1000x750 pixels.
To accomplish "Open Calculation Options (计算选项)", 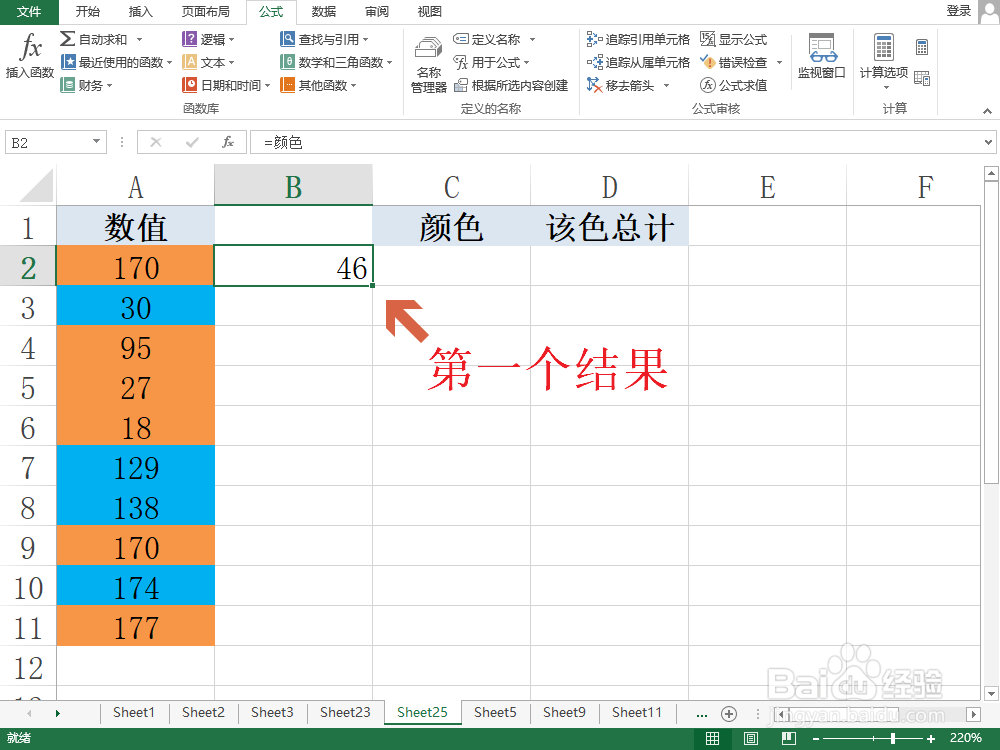I will (883, 61).
